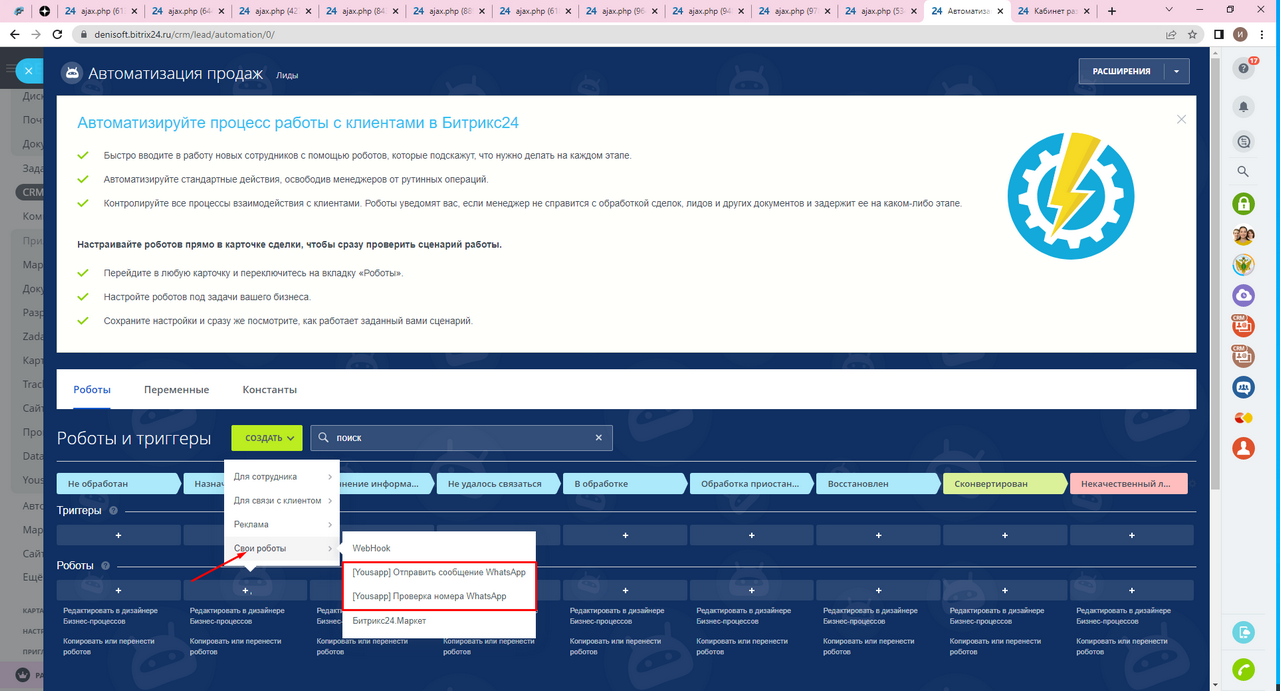The height and width of the screenshot is (691, 1280).
Task: Add a robot under Не обработан
Action: click(x=119, y=590)
